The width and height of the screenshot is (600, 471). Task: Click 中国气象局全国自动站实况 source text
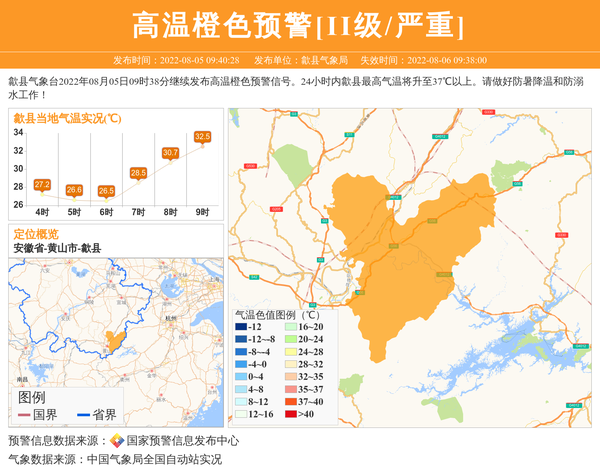(154, 460)
